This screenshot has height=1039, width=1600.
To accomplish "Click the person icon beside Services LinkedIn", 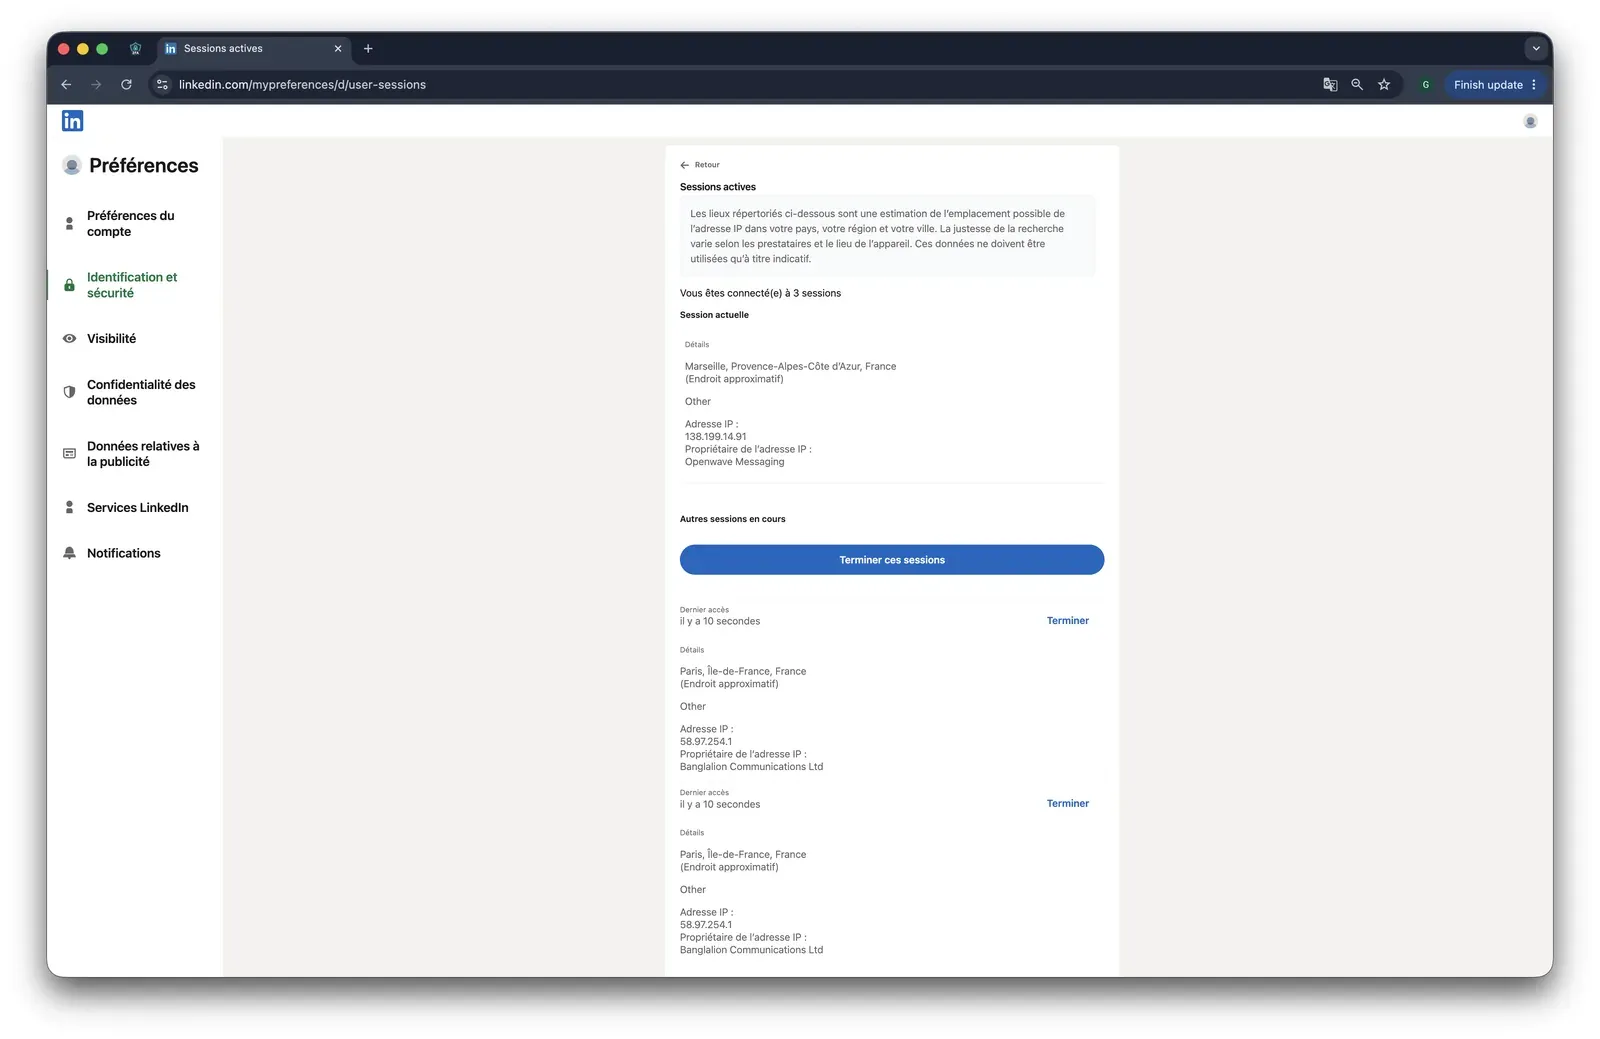I will (x=69, y=508).
